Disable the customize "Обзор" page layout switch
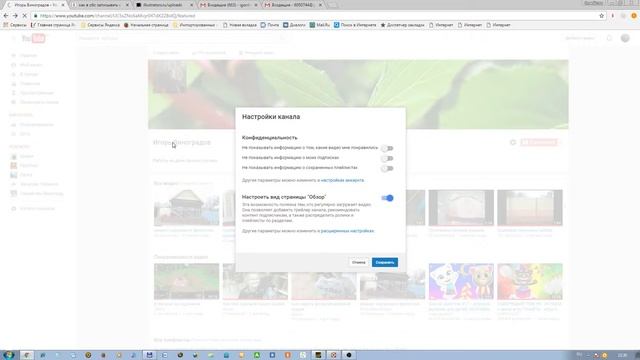Image resolution: width=640 pixels, height=360 pixels. click(387, 198)
